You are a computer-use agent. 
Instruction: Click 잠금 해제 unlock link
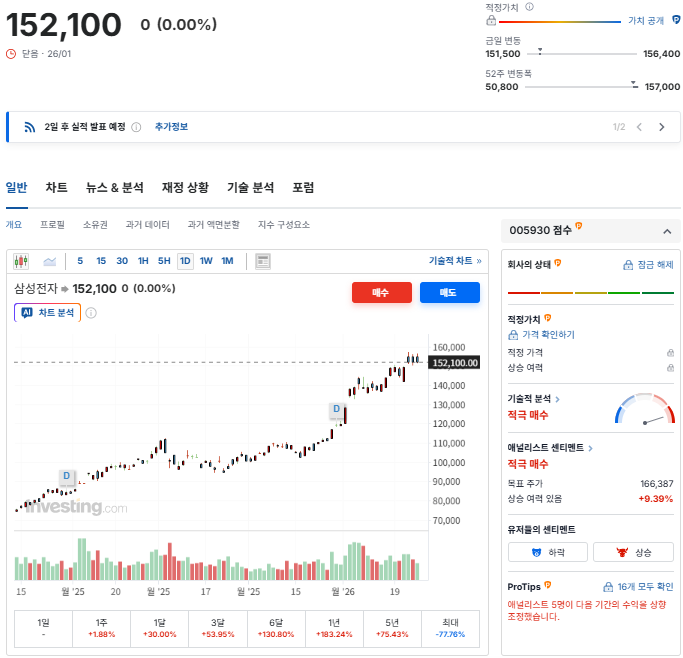point(649,265)
